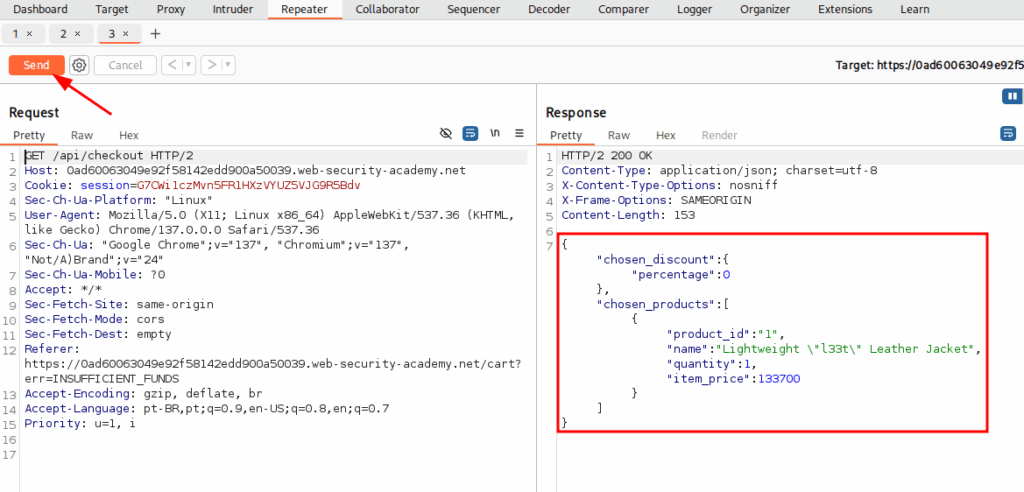
Task: Switch Request view to Raw
Action: point(82,135)
